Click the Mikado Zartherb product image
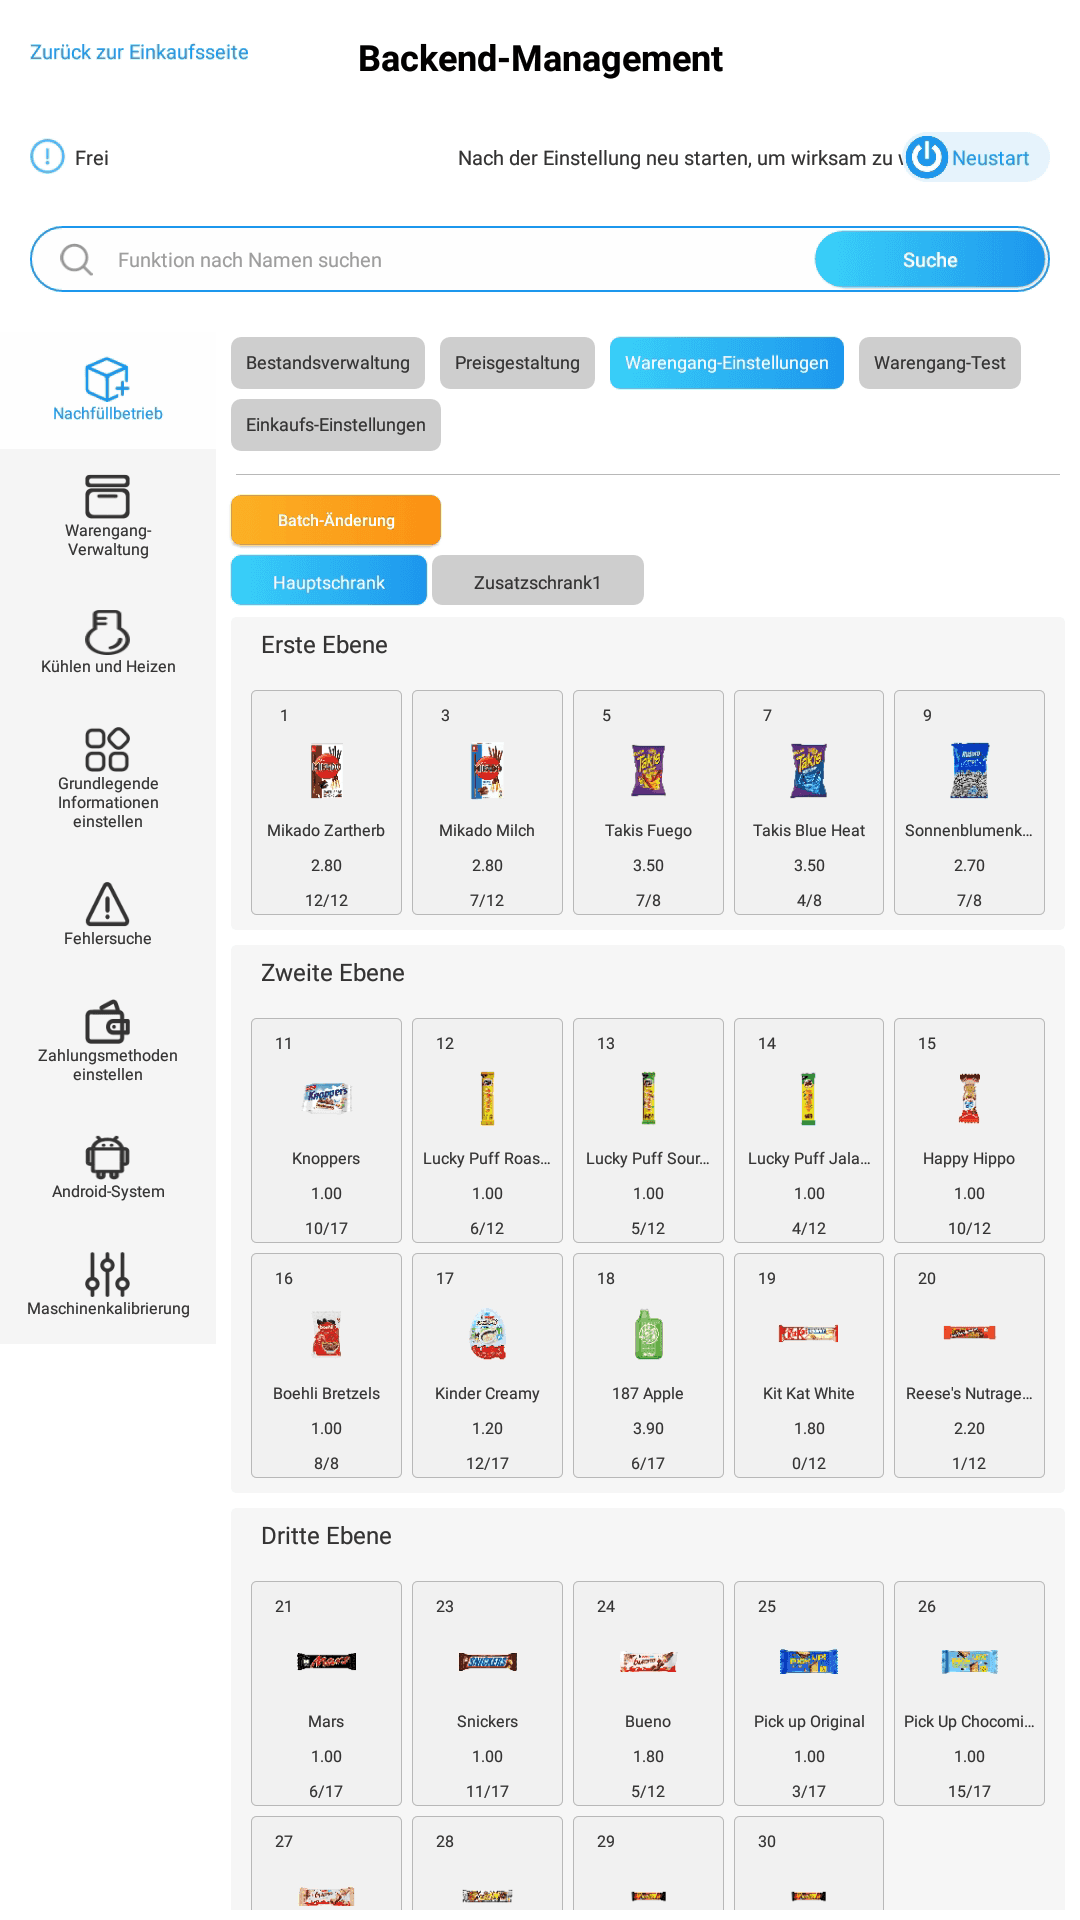This screenshot has width=1080, height=1920. click(x=326, y=770)
